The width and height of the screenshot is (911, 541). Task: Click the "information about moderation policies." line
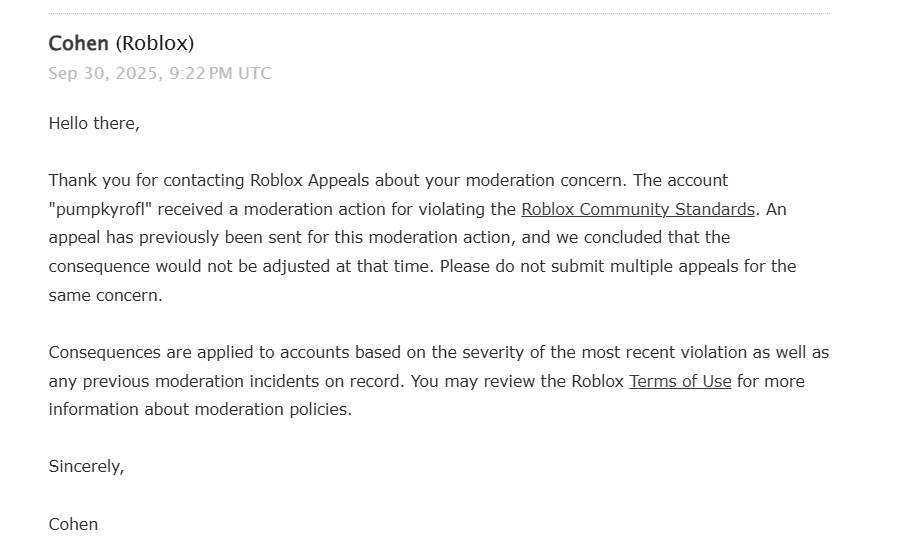(200, 409)
